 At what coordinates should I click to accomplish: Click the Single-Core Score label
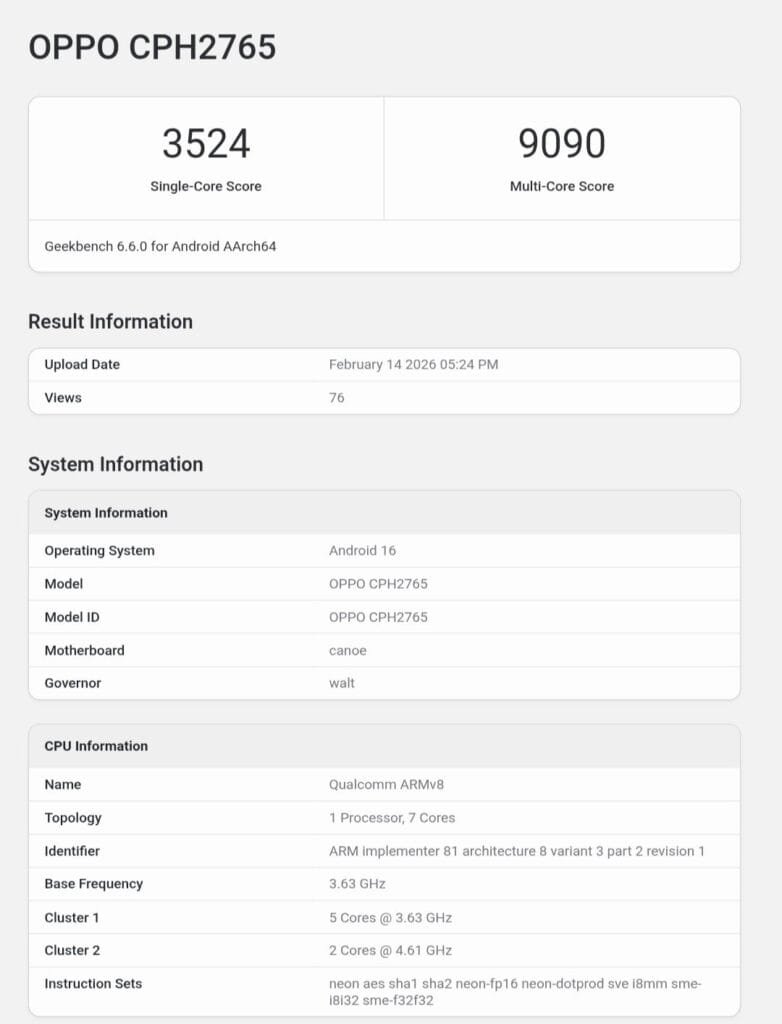[206, 186]
